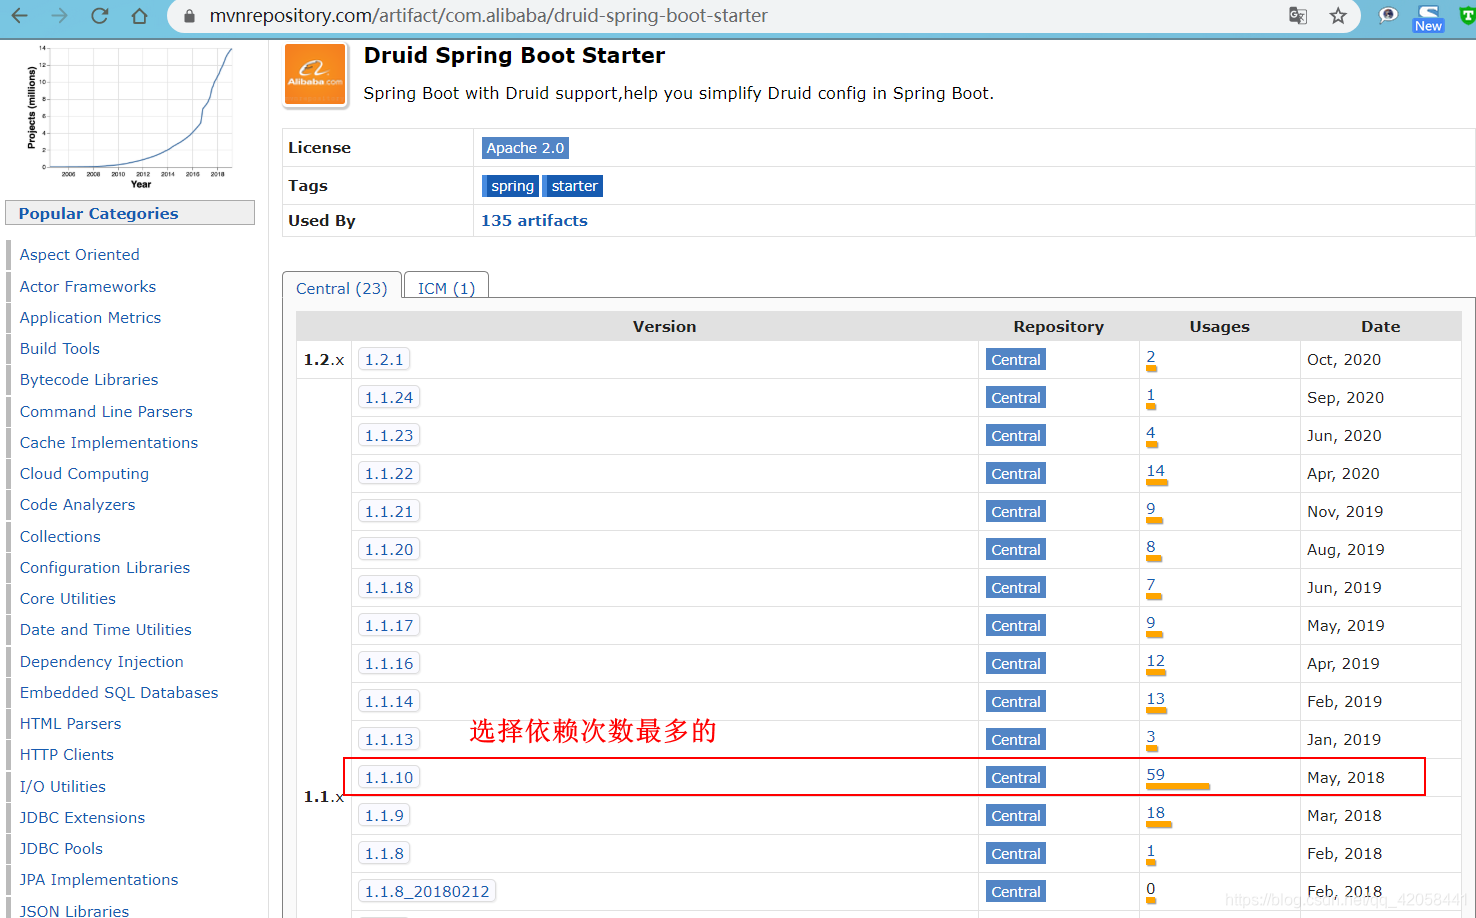Open the Cache Implementations category
Screen dimensions: 1476x918
[x=109, y=443]
